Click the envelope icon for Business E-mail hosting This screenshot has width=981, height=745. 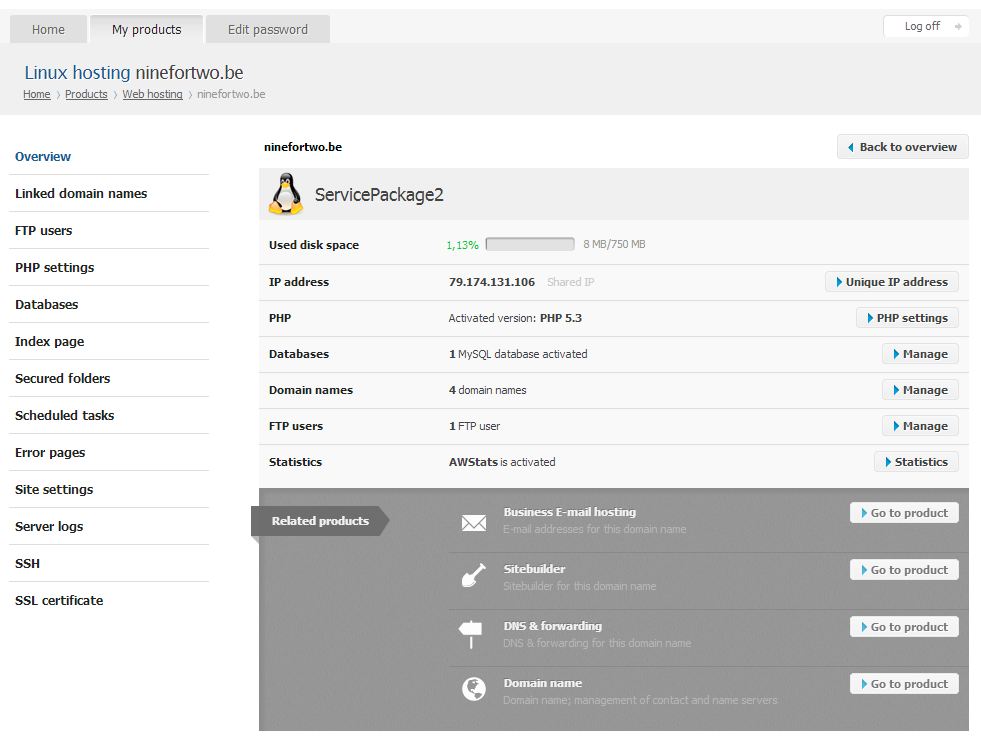pyautogui.click(x=474, y=522)
